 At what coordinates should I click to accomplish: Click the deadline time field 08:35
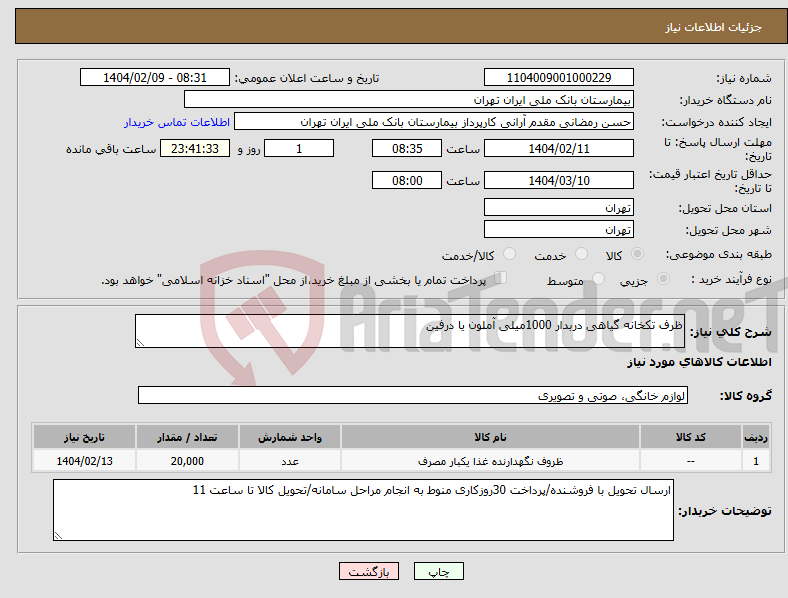tap(407, 148)
